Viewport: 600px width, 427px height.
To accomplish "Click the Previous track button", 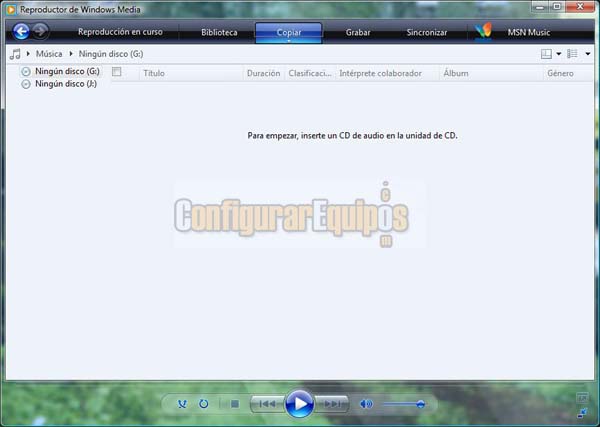I will [x=267, y=404].
